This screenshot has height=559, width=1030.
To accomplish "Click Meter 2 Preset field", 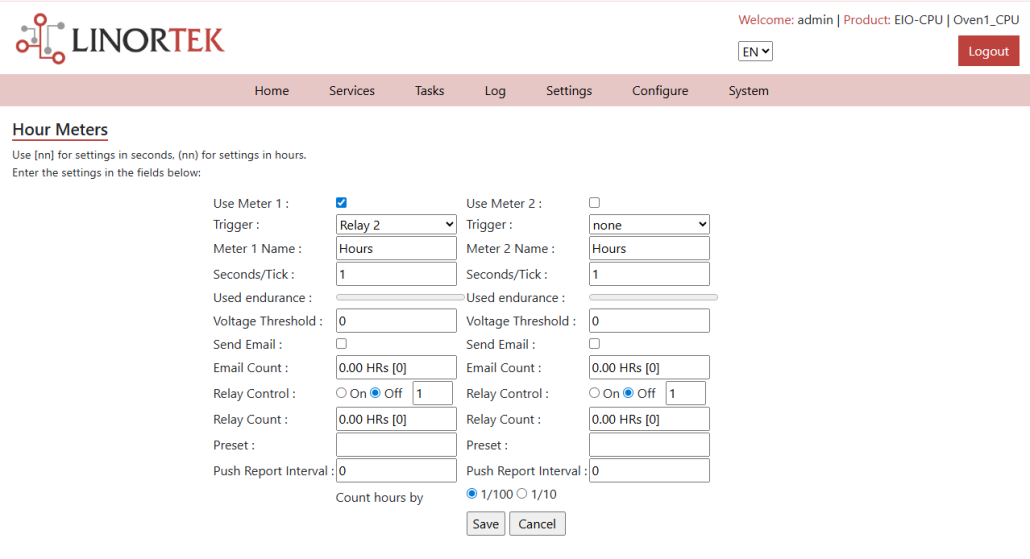I will (x=649, y=445).
